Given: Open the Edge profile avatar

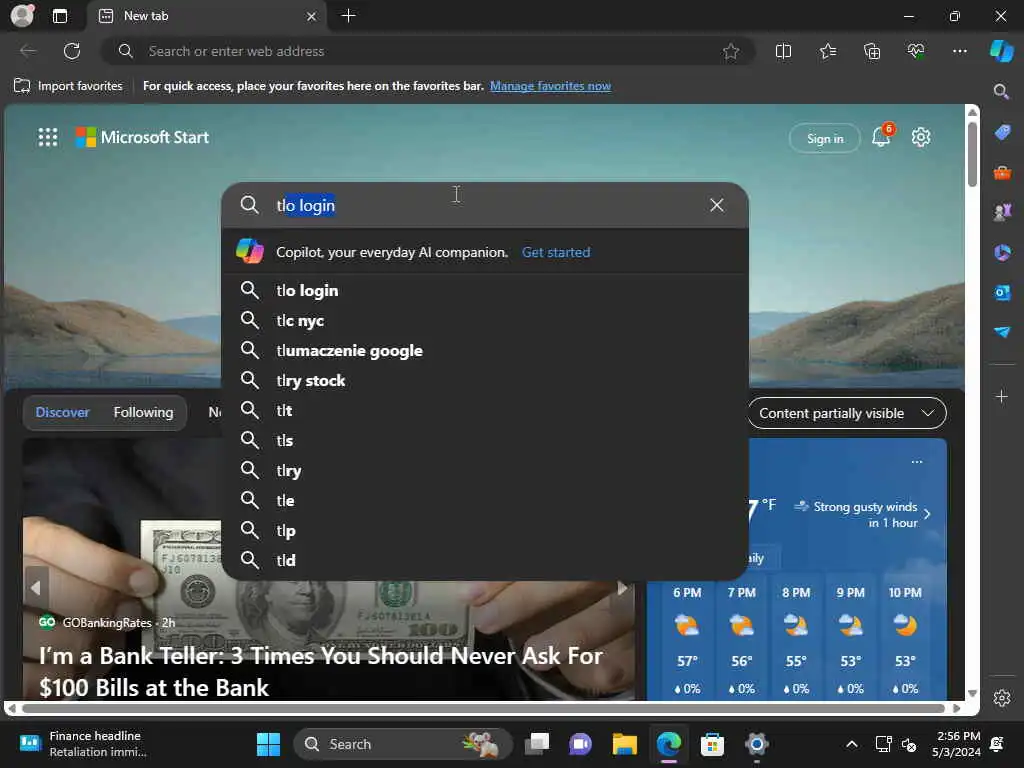Looking at the screenshot, I should point(22,16).
